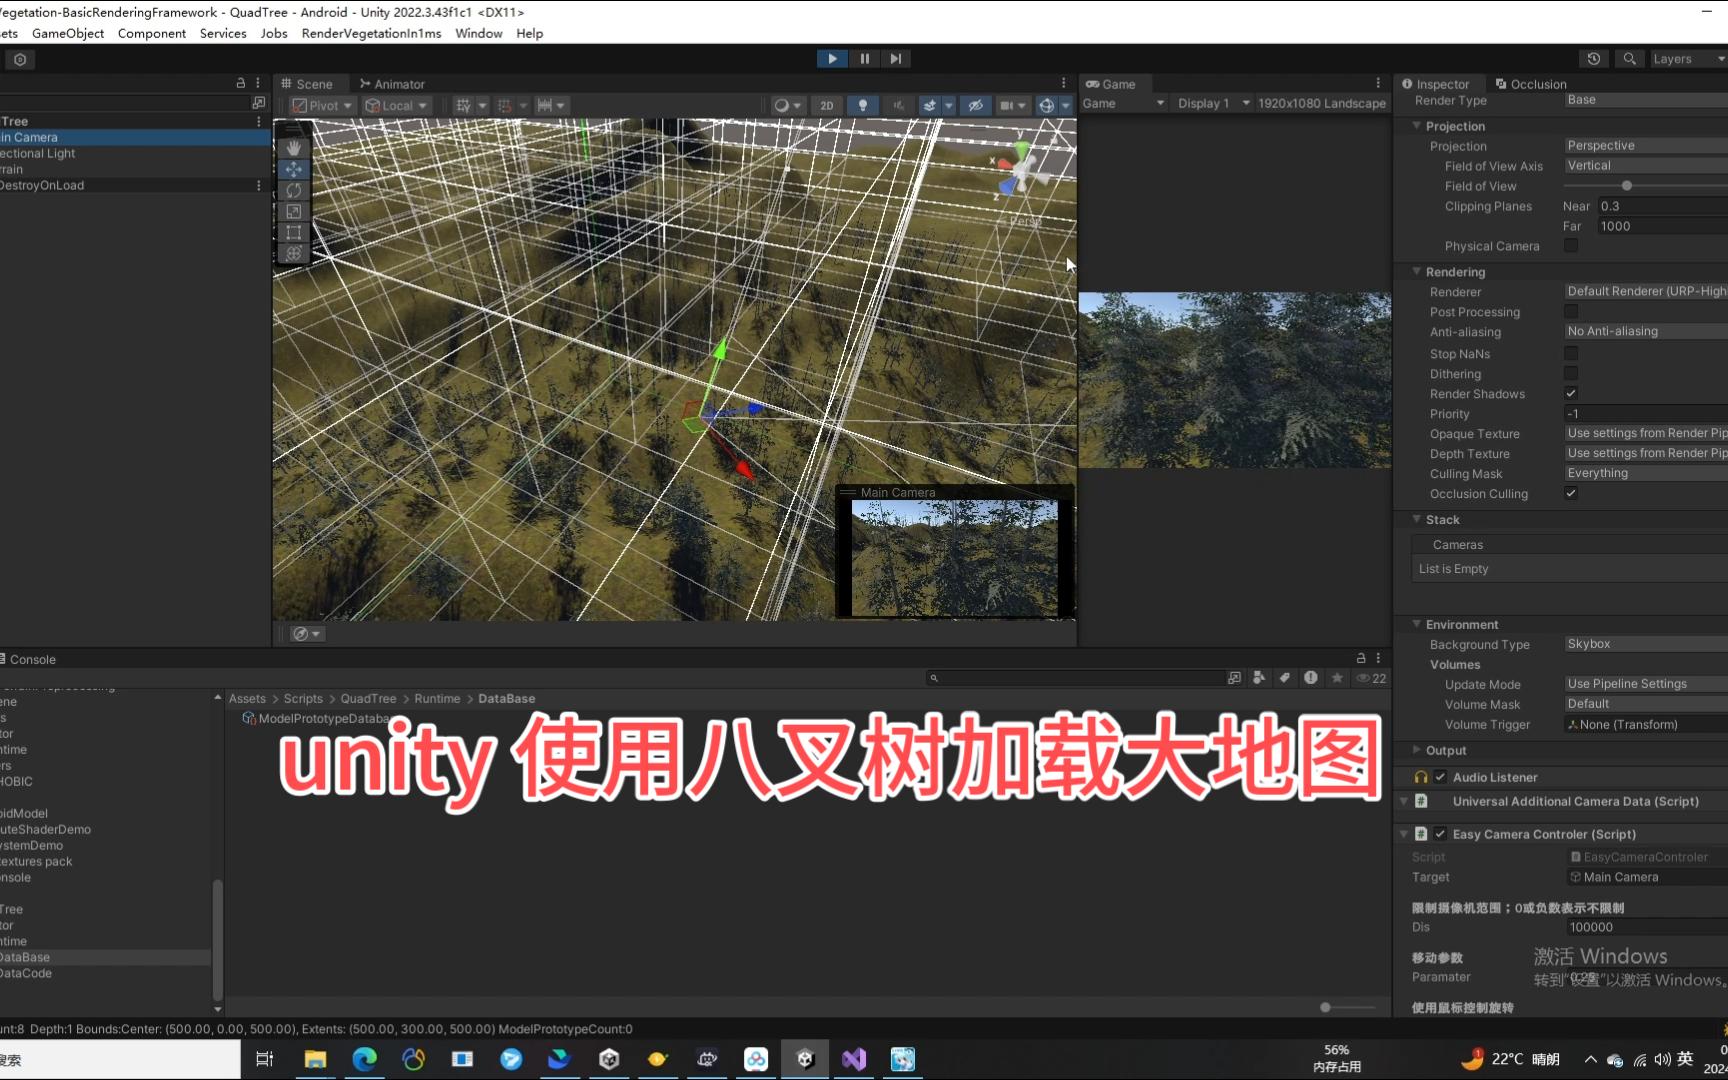Viewport: 1728px width, 1080px height.
Task: Uncheck Render Shadows checkbox
Action: click(1571, 393)
